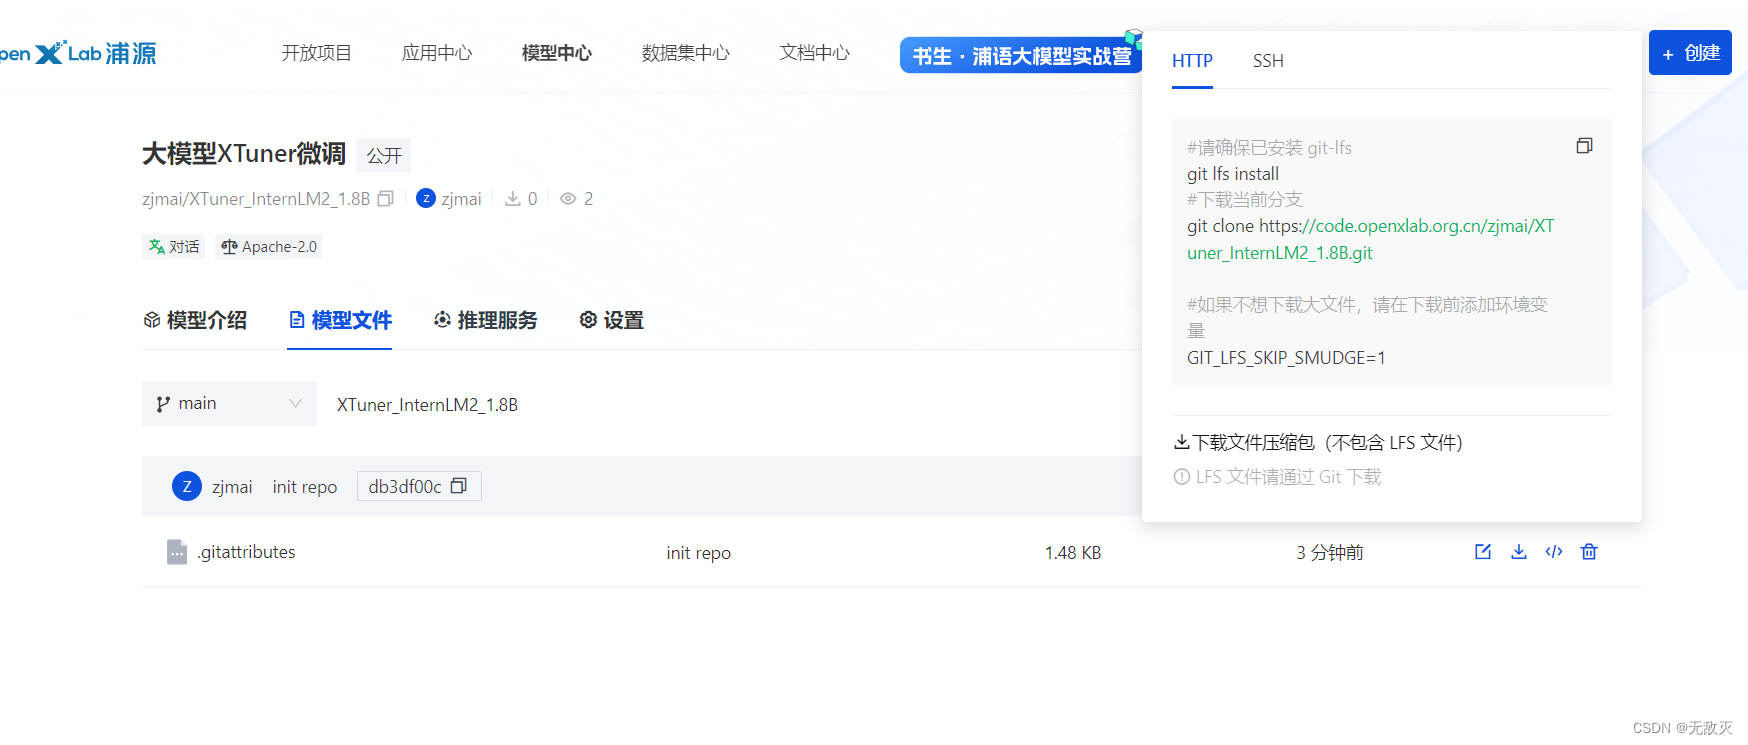Click the + 创建 button
The height and width of the screenshot is (745, 1748).
point(1690,53)
